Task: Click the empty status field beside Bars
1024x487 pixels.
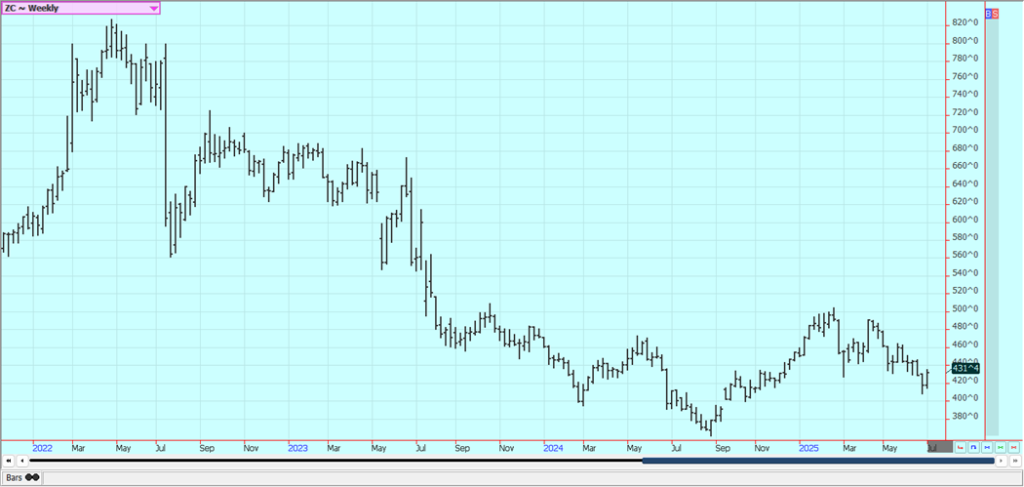Action: pyautogui.click(x=532, y=477)
